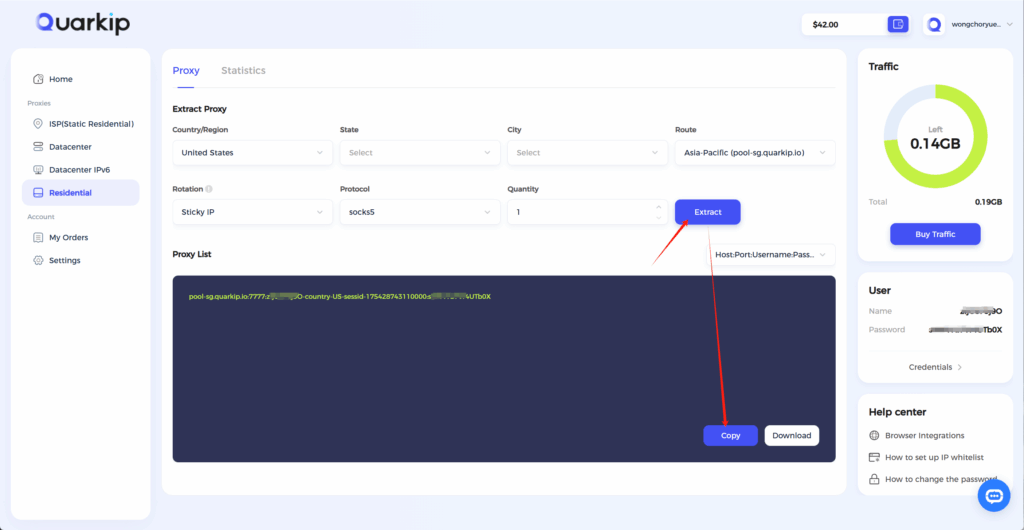The image size is (1024, 530).
Task: Click the Datacenter server icon
Action: click(38, 147)
